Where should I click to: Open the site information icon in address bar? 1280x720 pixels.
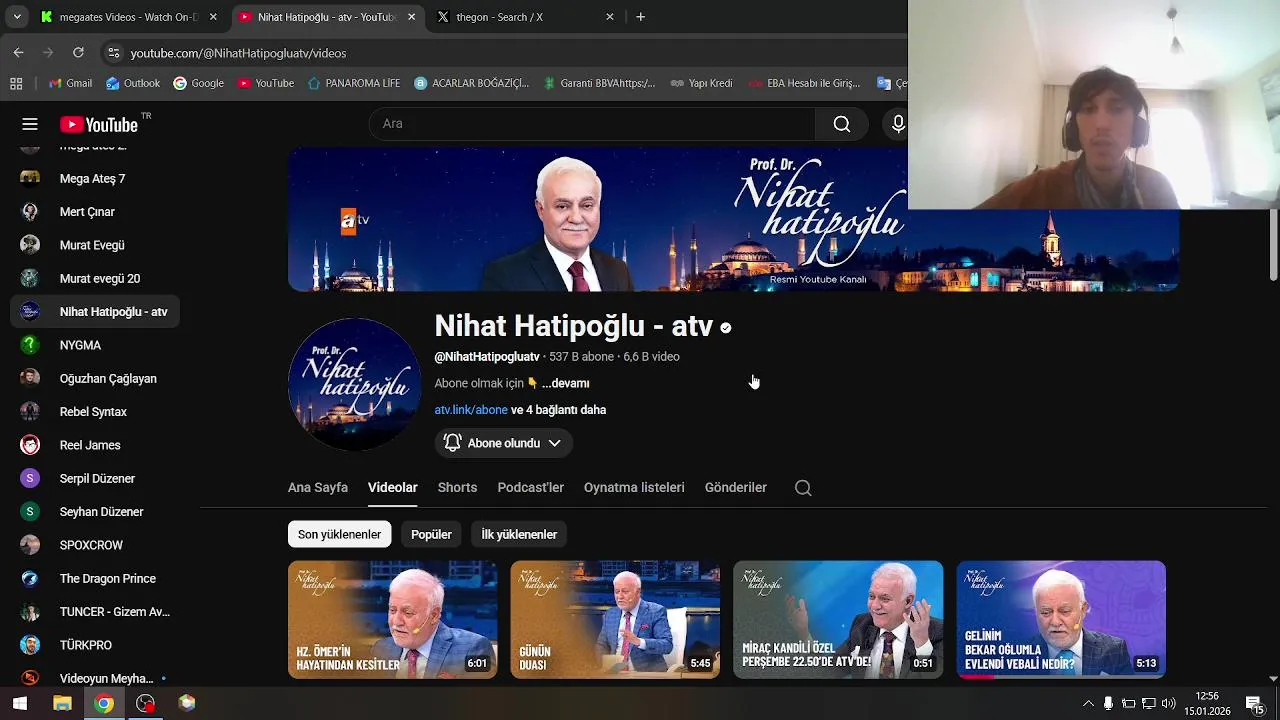[114, 53]
